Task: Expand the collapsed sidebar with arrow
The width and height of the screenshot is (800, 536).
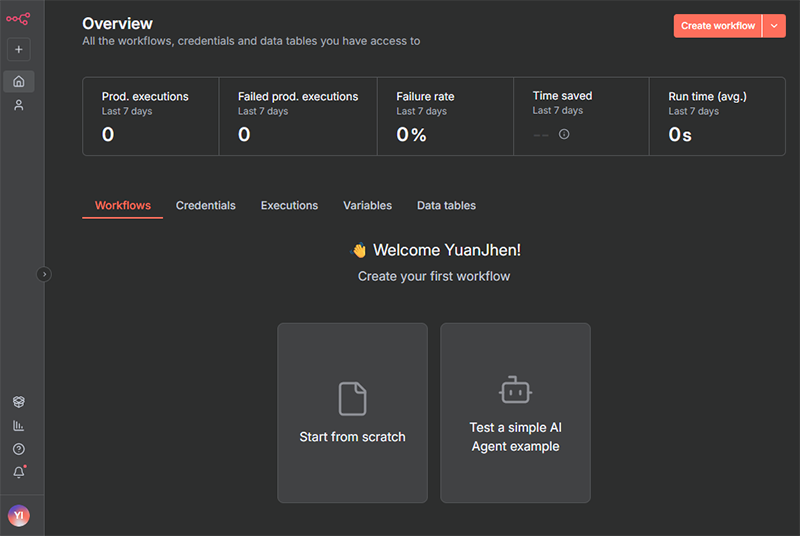Action: click(x=43, y=274)
